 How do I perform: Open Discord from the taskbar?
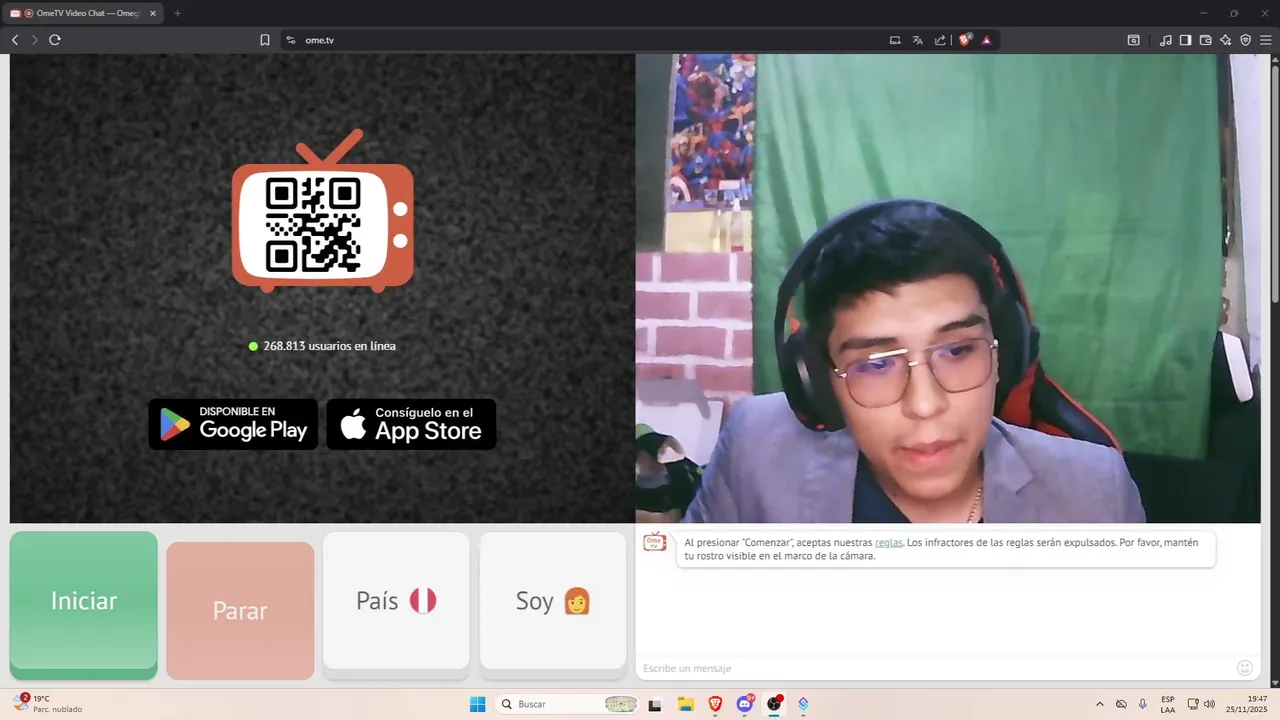[x=745, y=704]
